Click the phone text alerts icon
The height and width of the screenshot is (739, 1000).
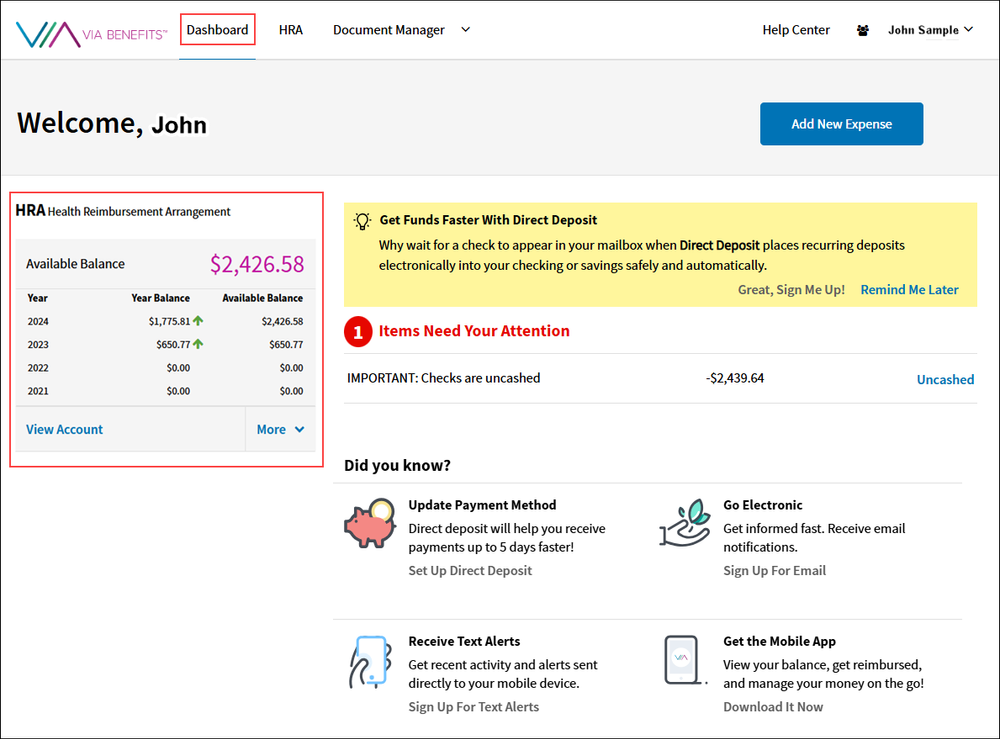pyautogui.click(x=370, y=660)
